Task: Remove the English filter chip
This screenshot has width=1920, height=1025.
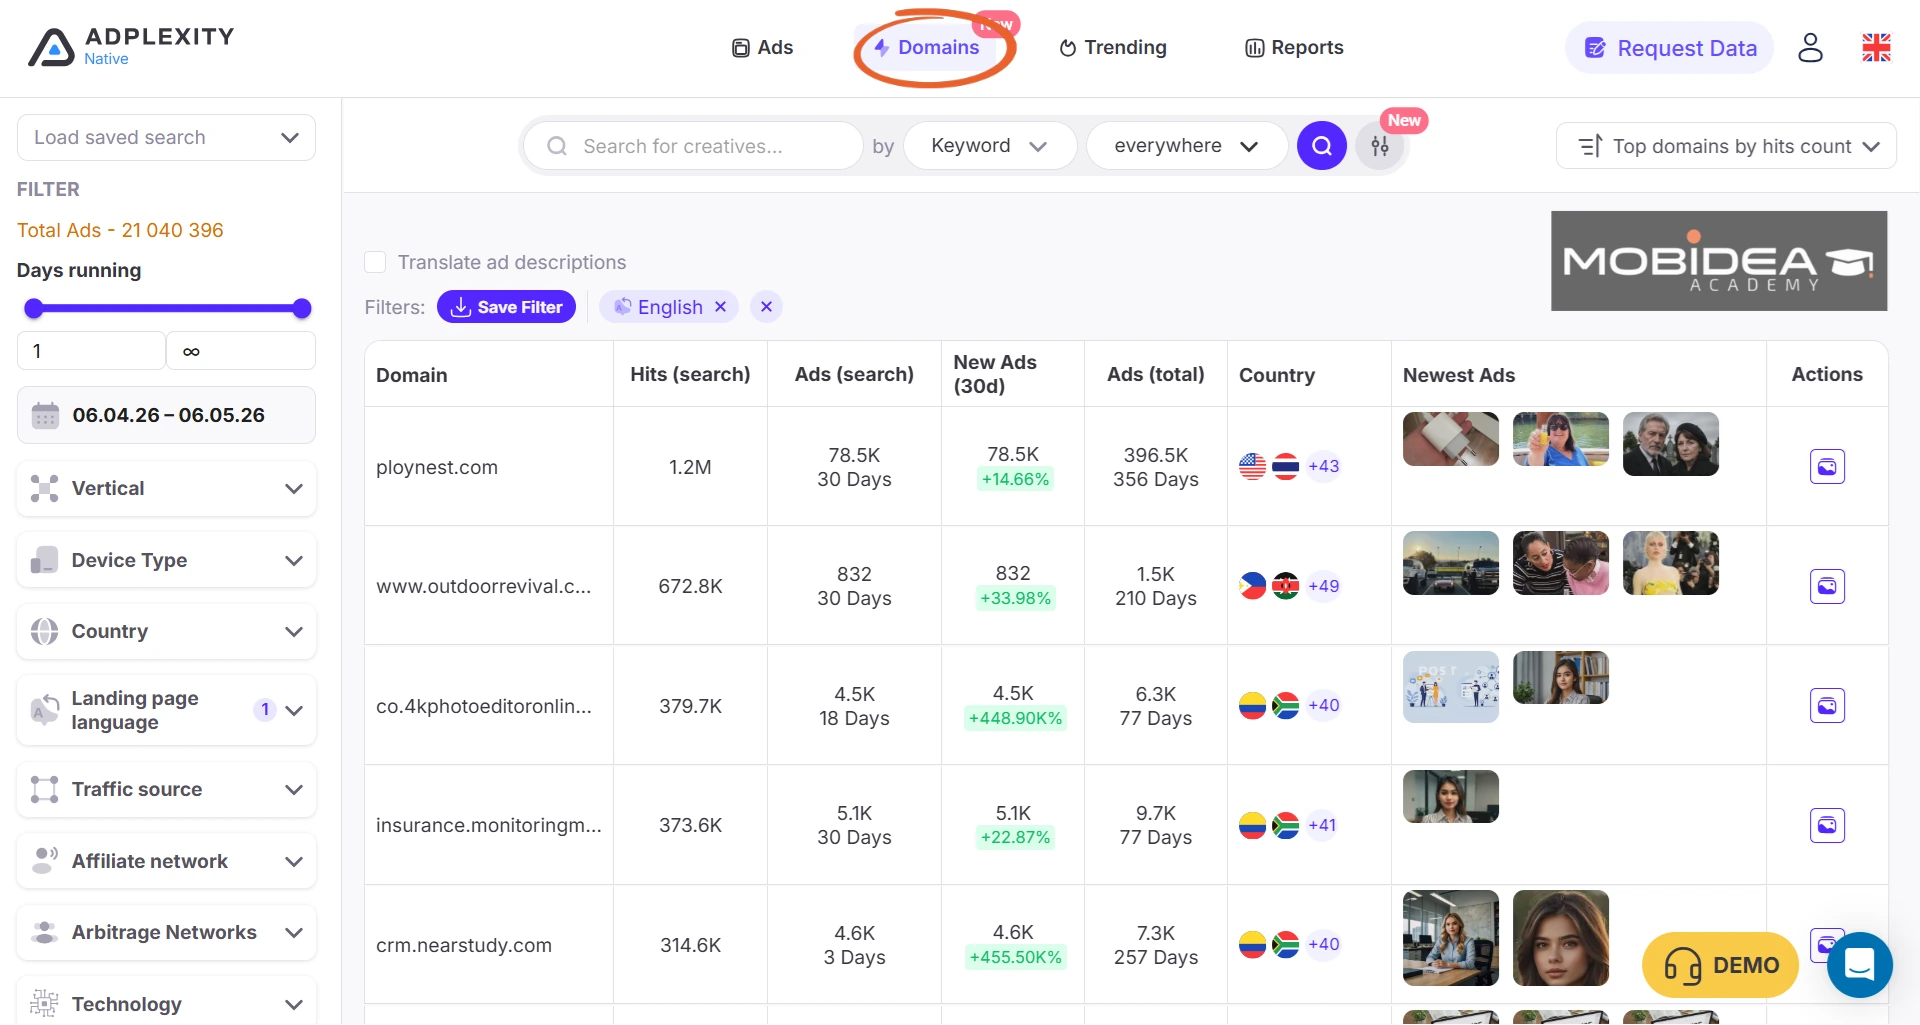Action: [720, 307]
